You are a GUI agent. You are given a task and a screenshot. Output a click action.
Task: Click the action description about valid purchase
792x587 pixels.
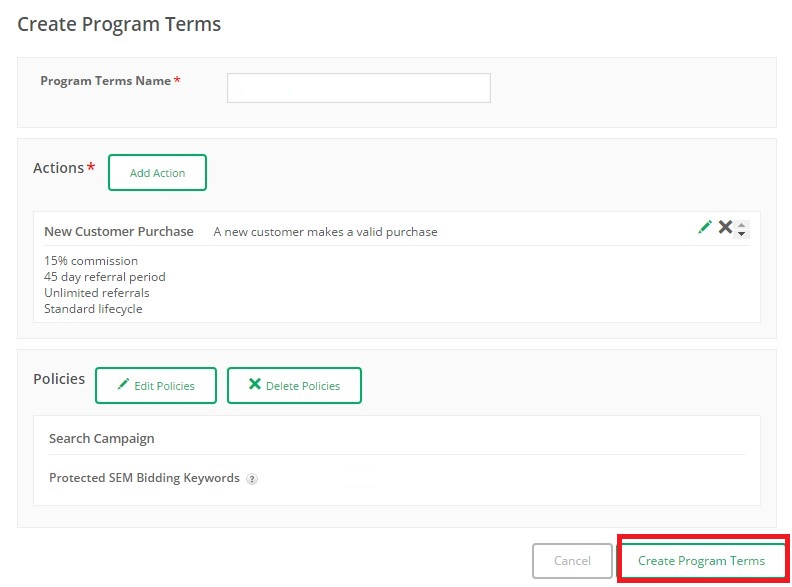[325, 232]
